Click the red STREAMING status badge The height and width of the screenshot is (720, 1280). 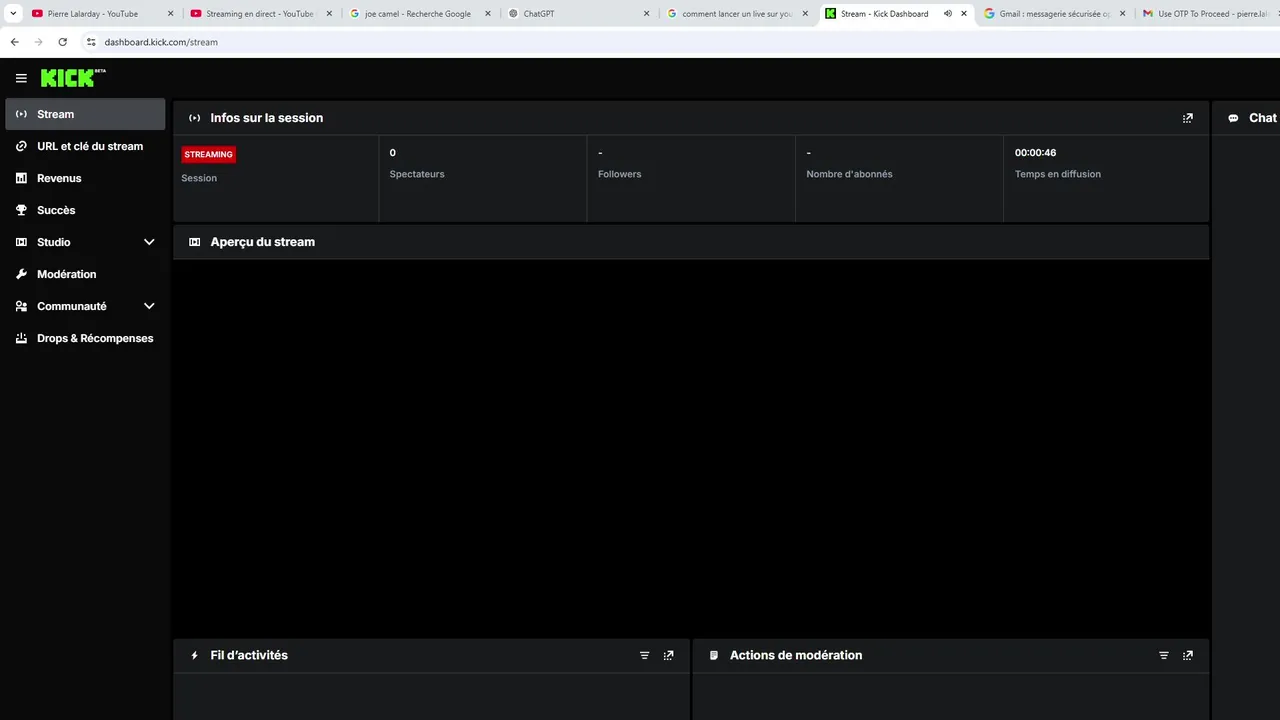click(208, 154)
